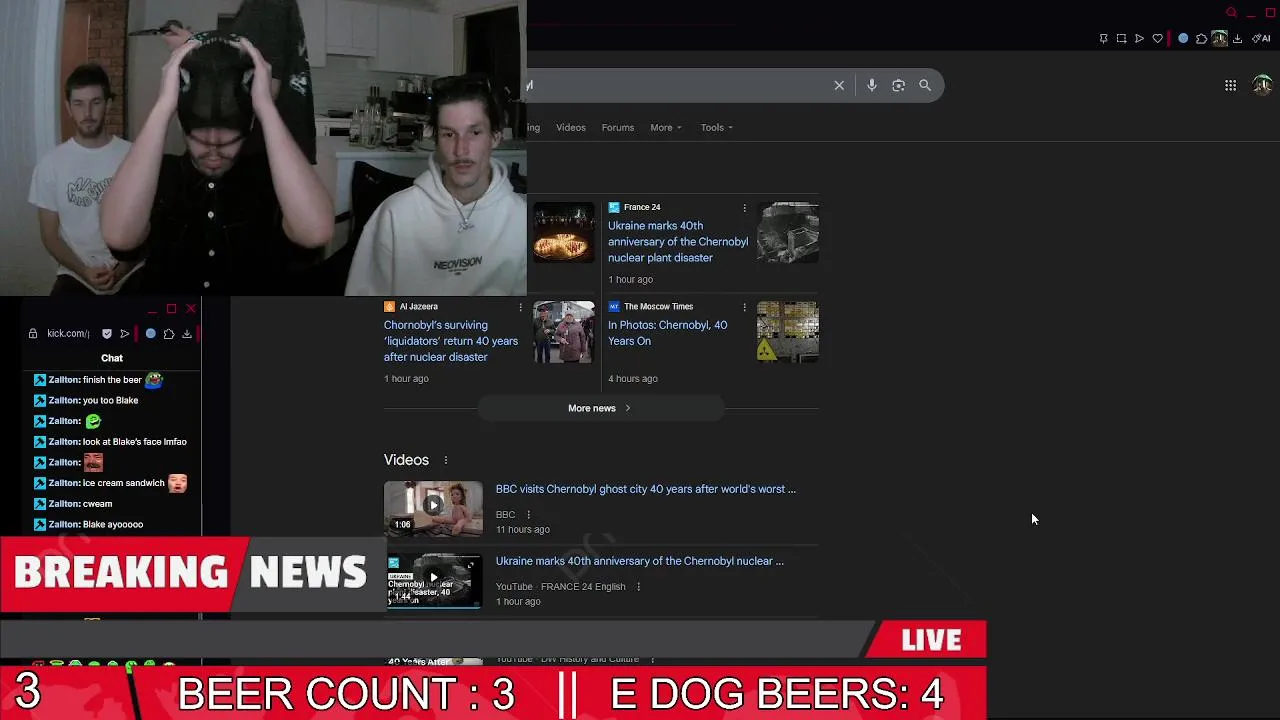Viewport: 1280px width, 720px height.
Task: Open In Photos: Chernobyl, 40 Years On
Action: tap(668, 333)
